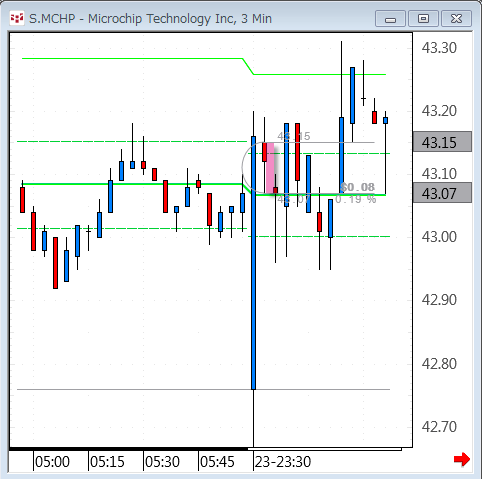482x479 pixels.
Task: Select the pink highlighted bar on chart
Action: coord(270,168)
